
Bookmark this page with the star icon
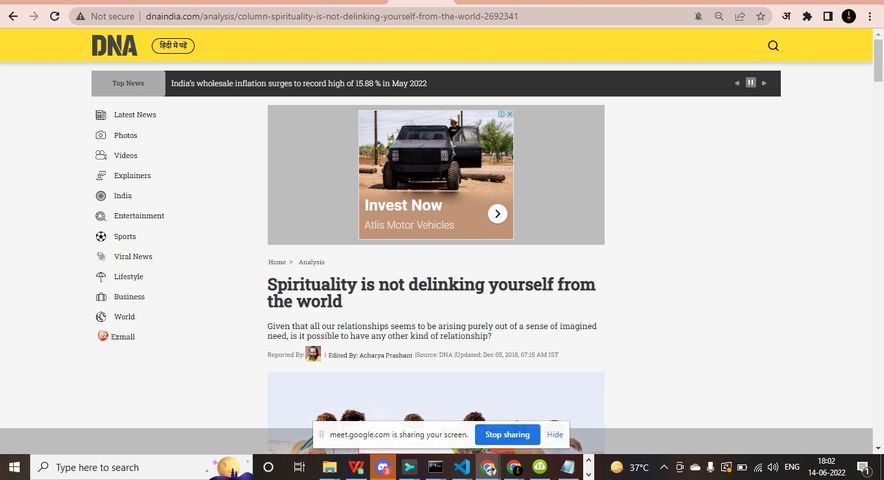[761, 16]
